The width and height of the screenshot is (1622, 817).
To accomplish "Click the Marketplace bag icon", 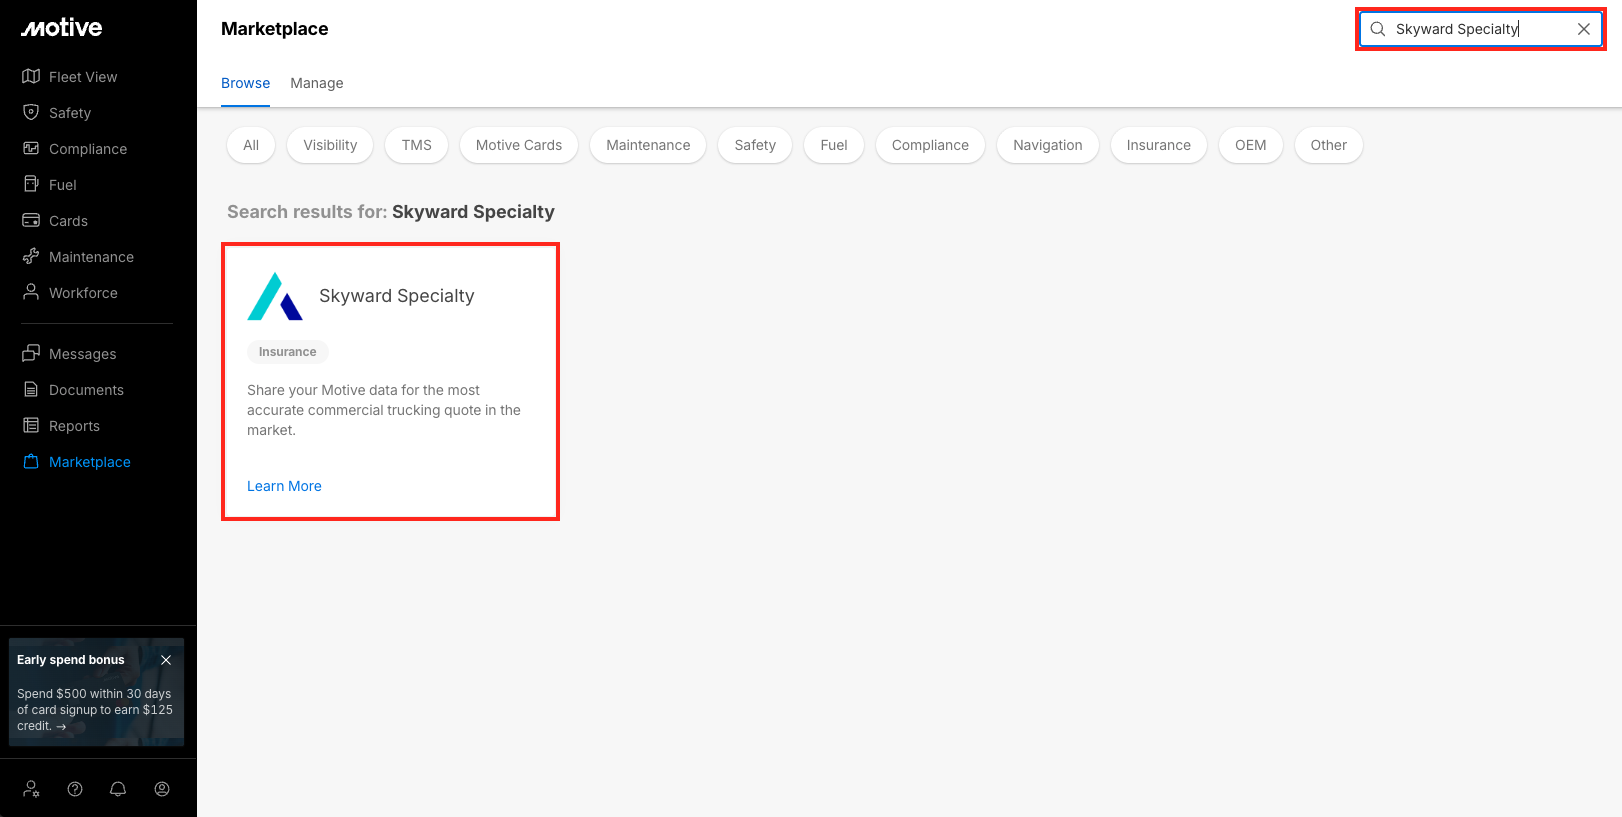I will coord(31,462).
